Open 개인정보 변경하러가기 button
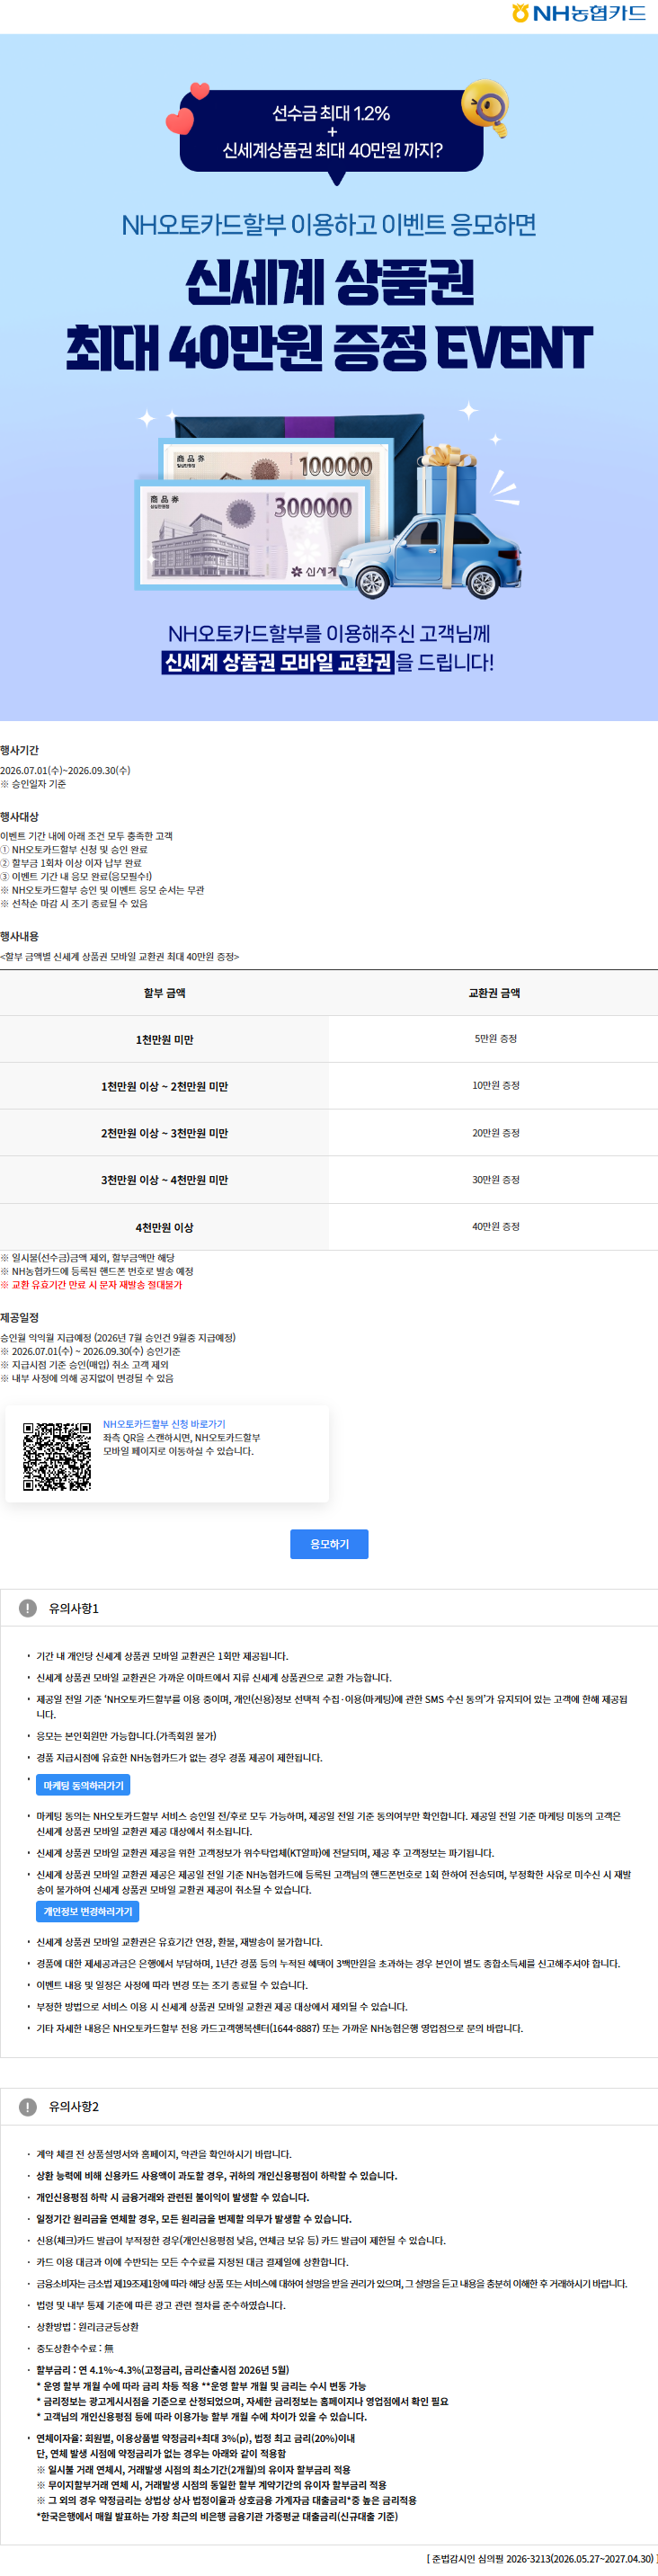 click(88, 1911)
